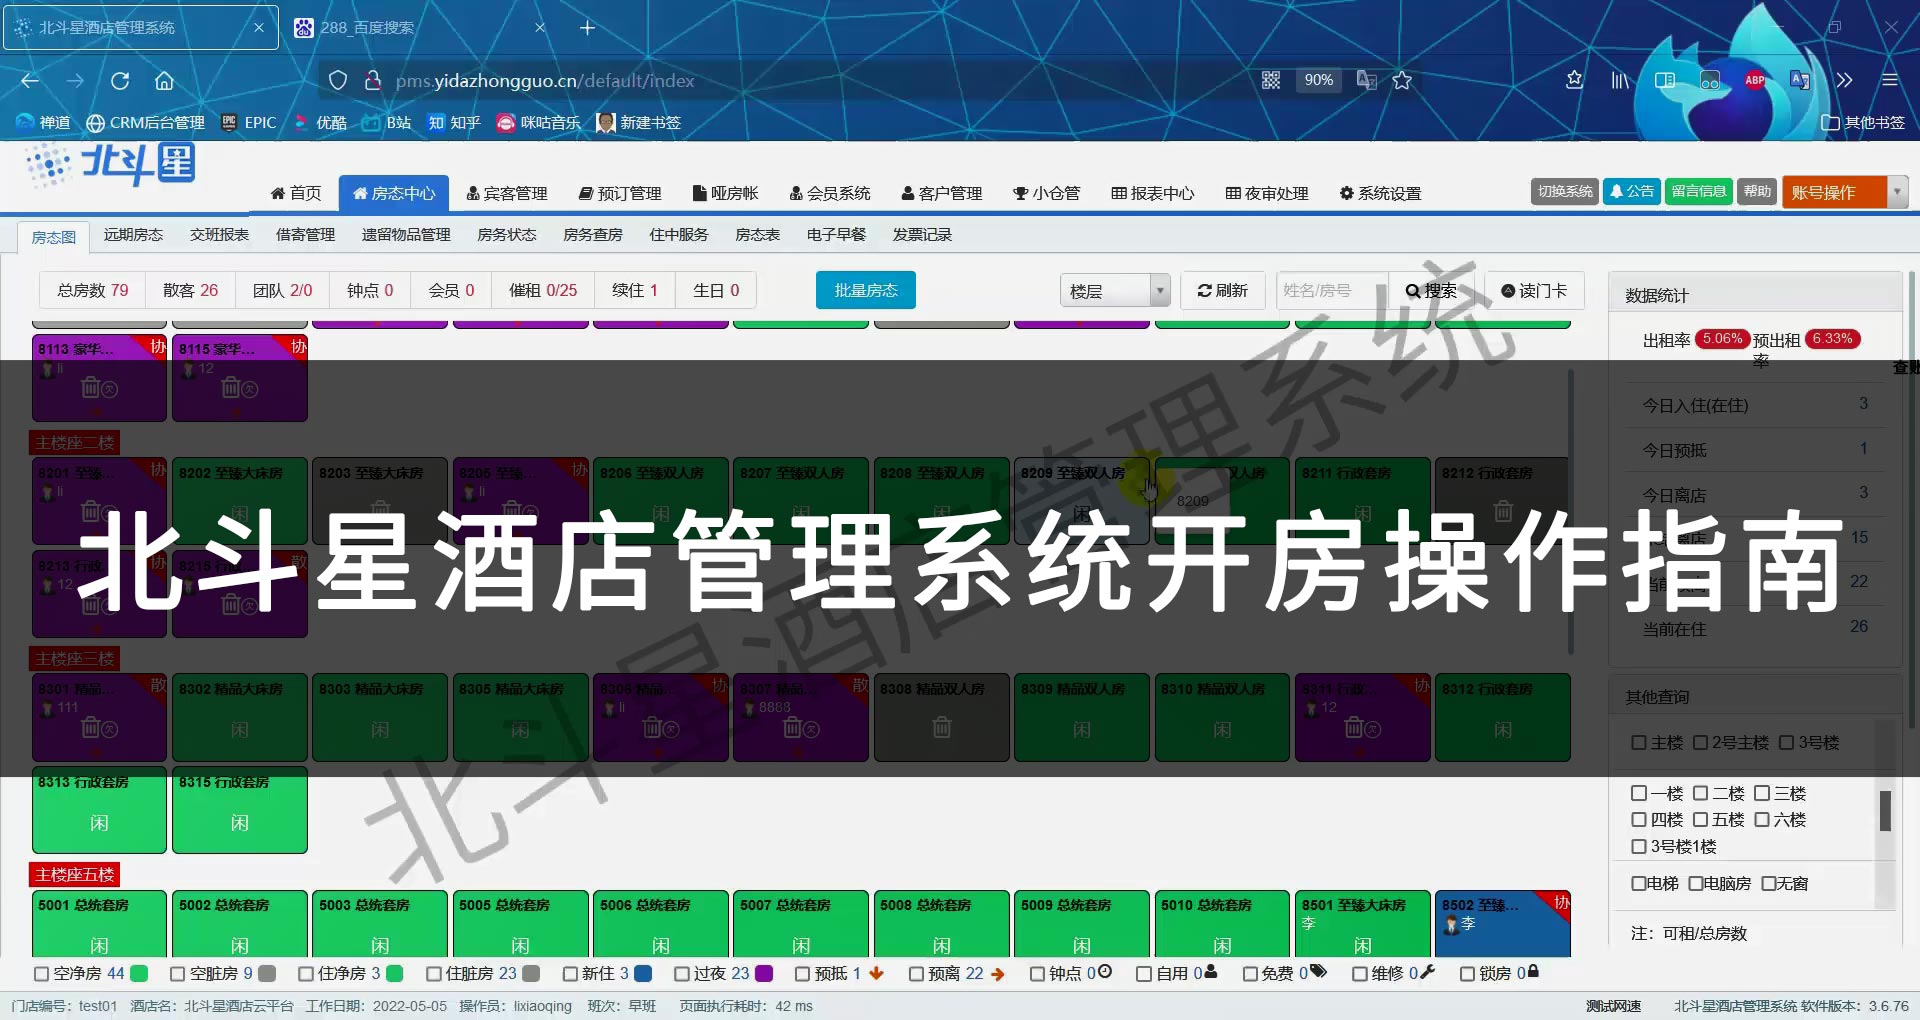Switch to the 交班报表 tab
The height and width of the screenshot is (1020, 1920).
pos(219,234)
